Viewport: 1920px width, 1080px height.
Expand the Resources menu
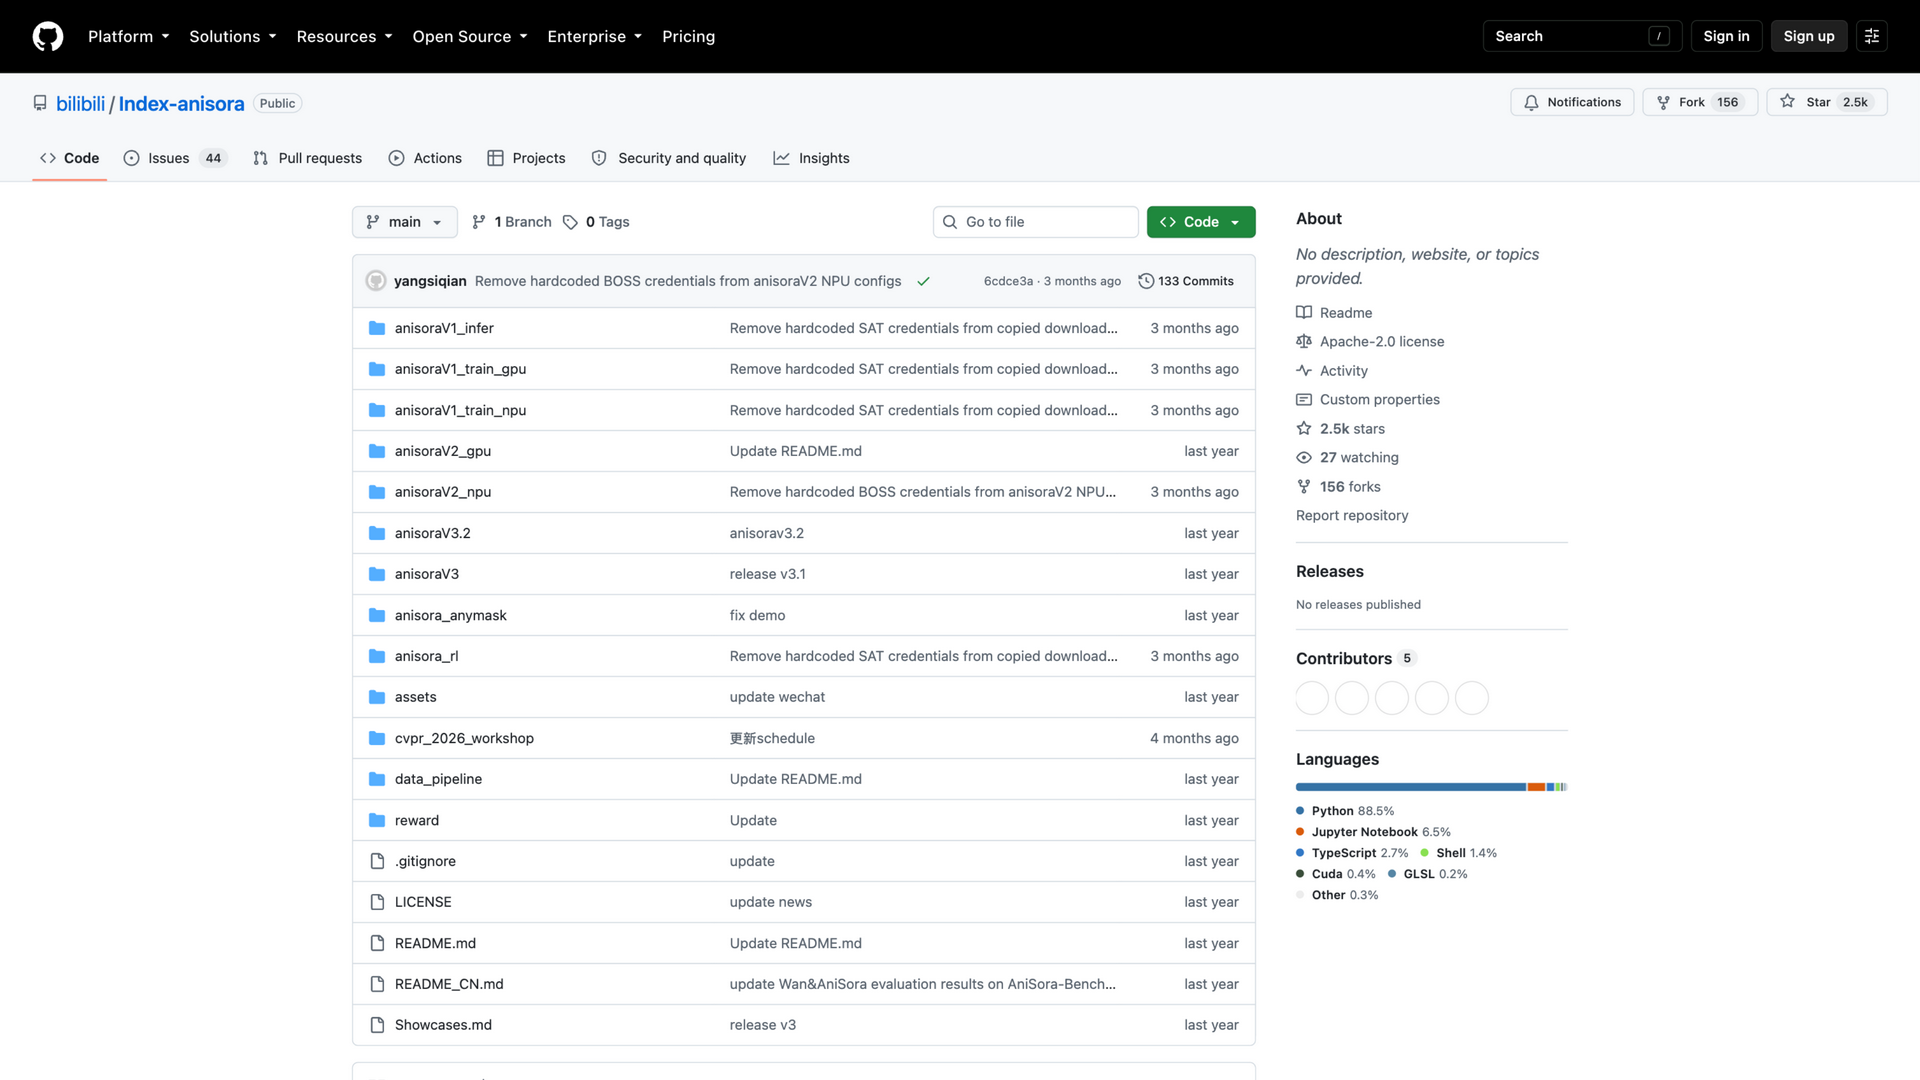[x=345, y=36]
